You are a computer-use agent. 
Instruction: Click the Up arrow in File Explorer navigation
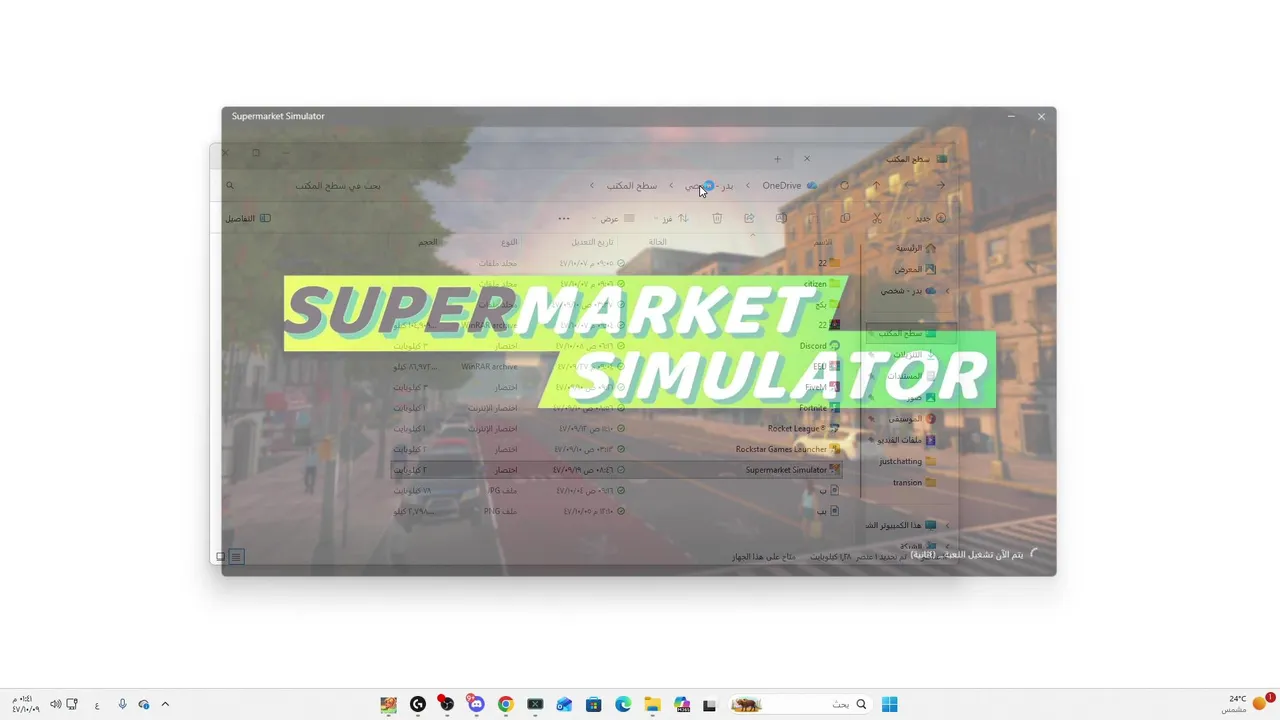click(x=876, y=185)
